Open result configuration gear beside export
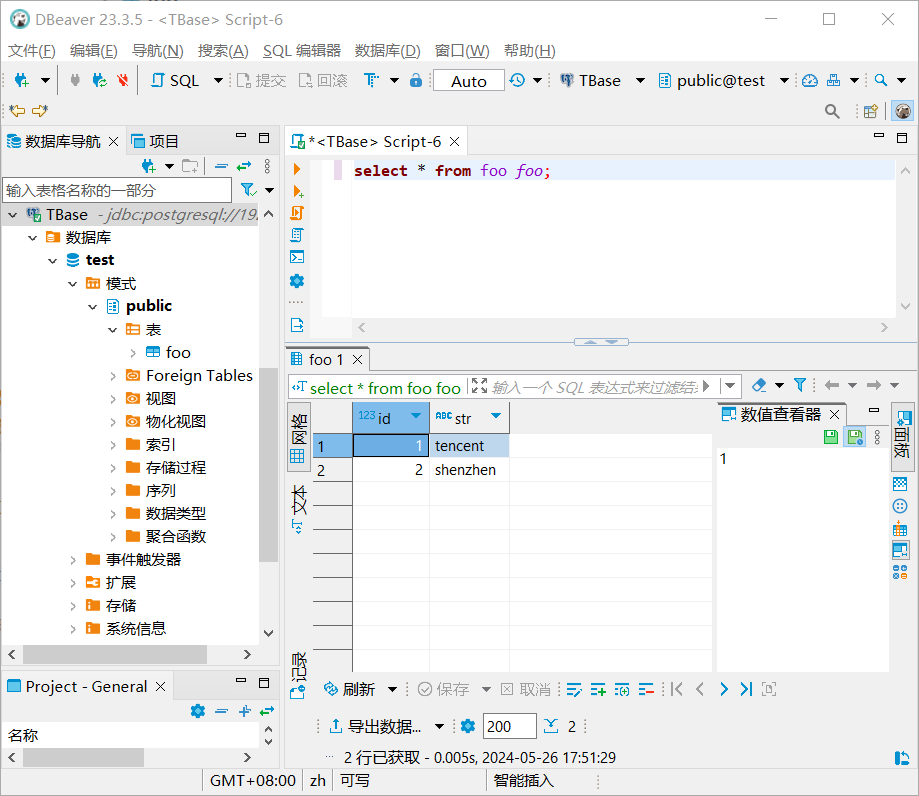 (468, 727)
